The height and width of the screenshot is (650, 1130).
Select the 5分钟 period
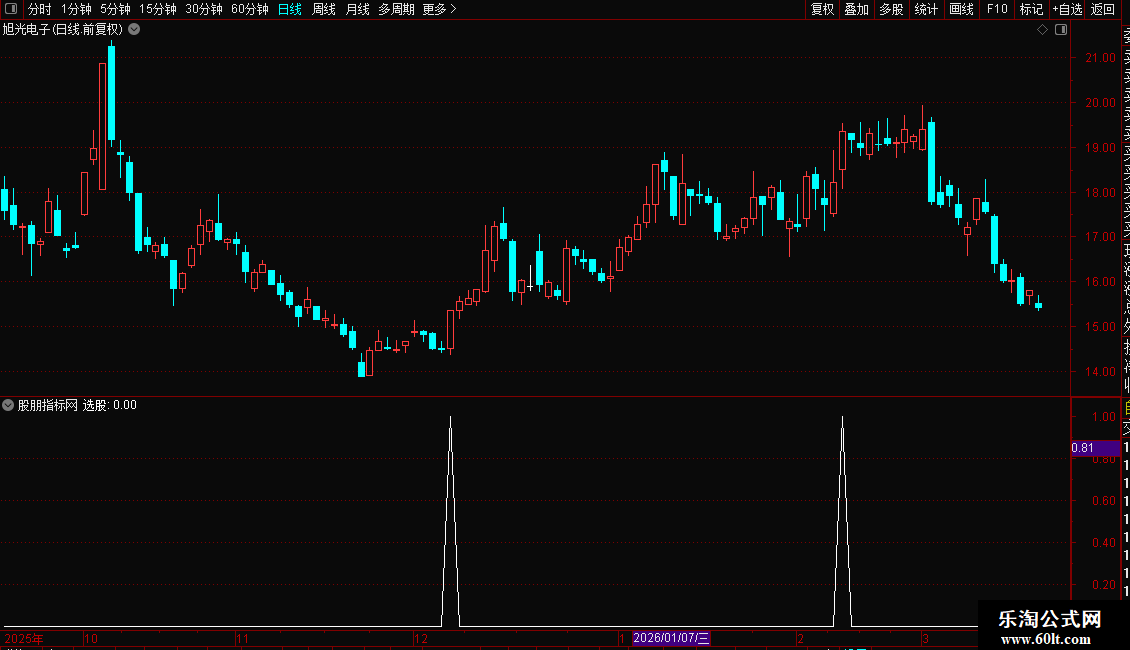[115, 9]
